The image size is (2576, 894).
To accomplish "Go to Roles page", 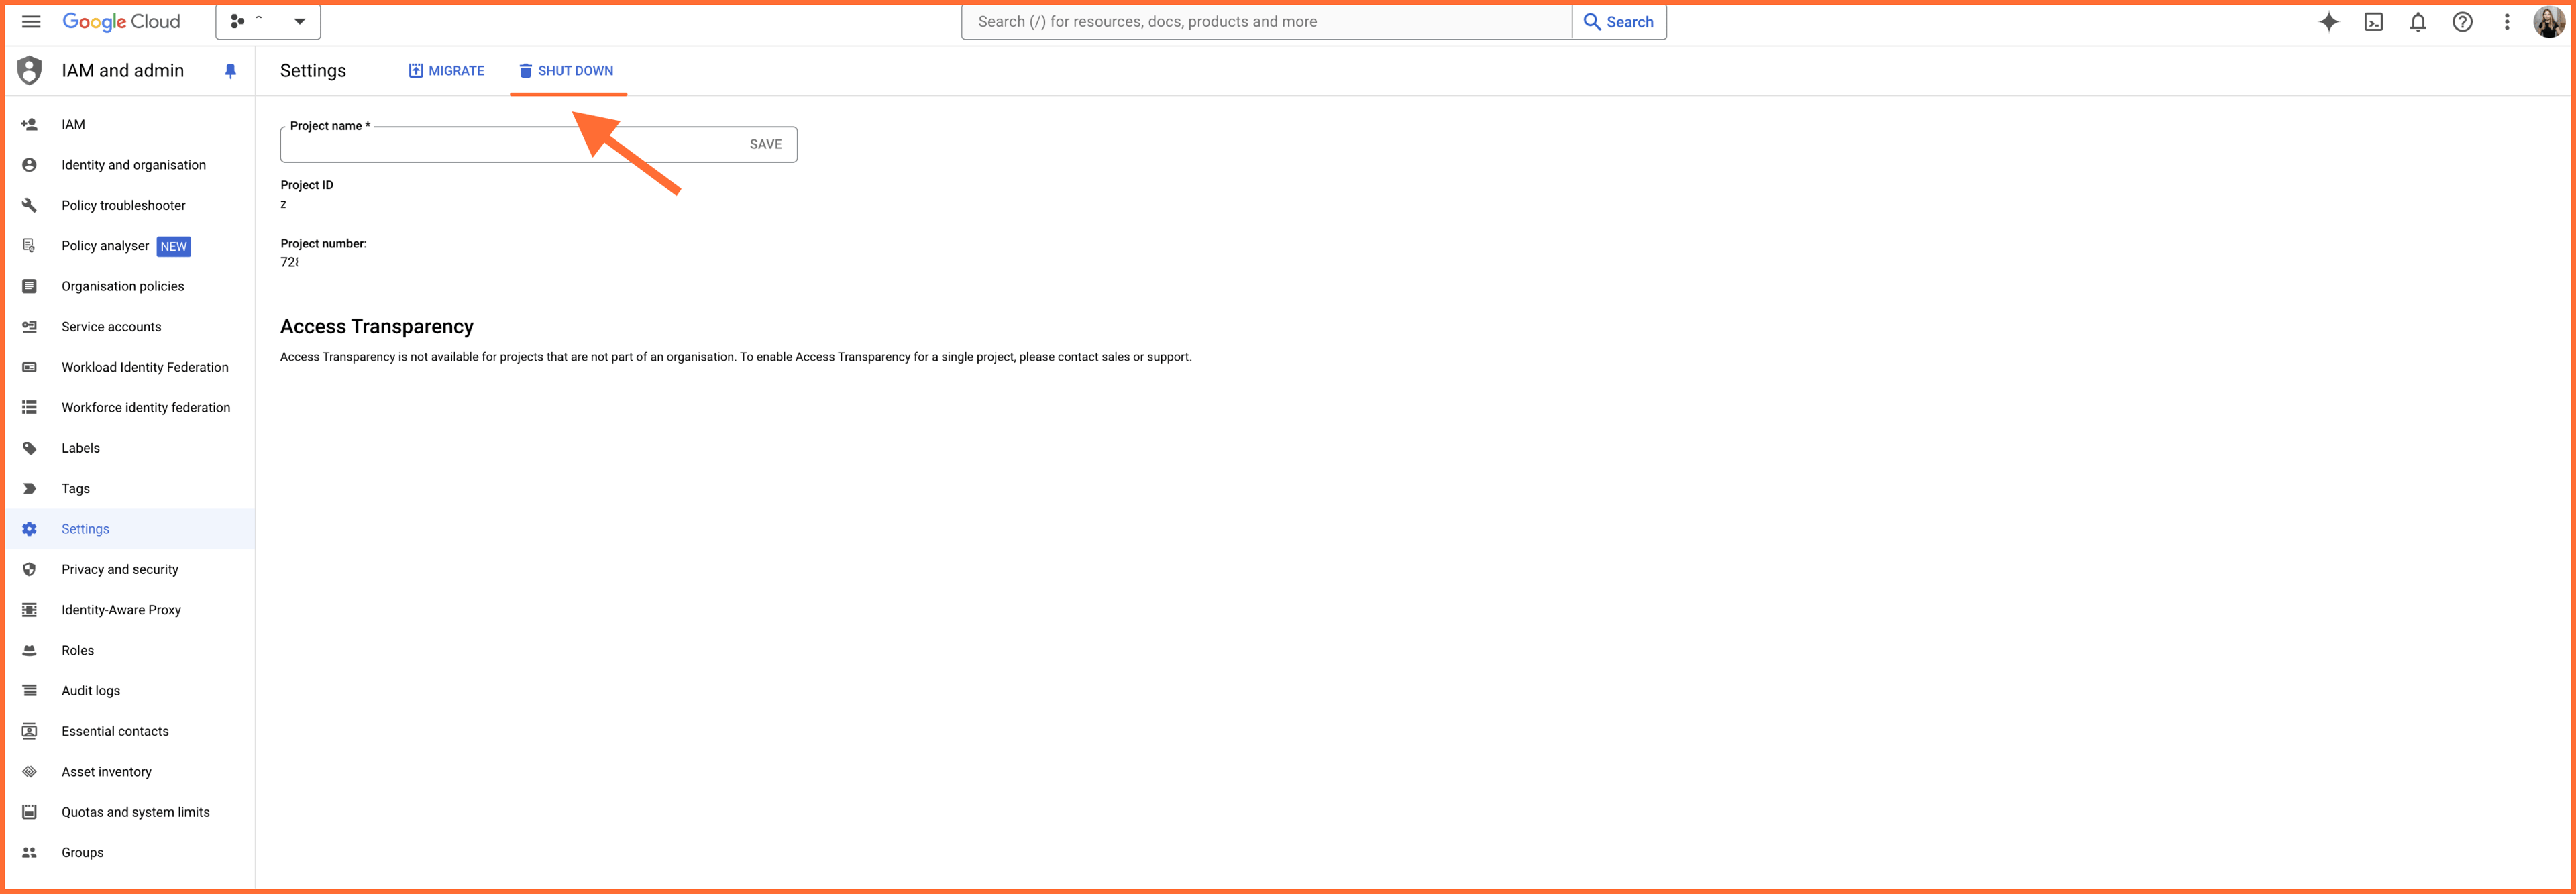I will (130, 650).
